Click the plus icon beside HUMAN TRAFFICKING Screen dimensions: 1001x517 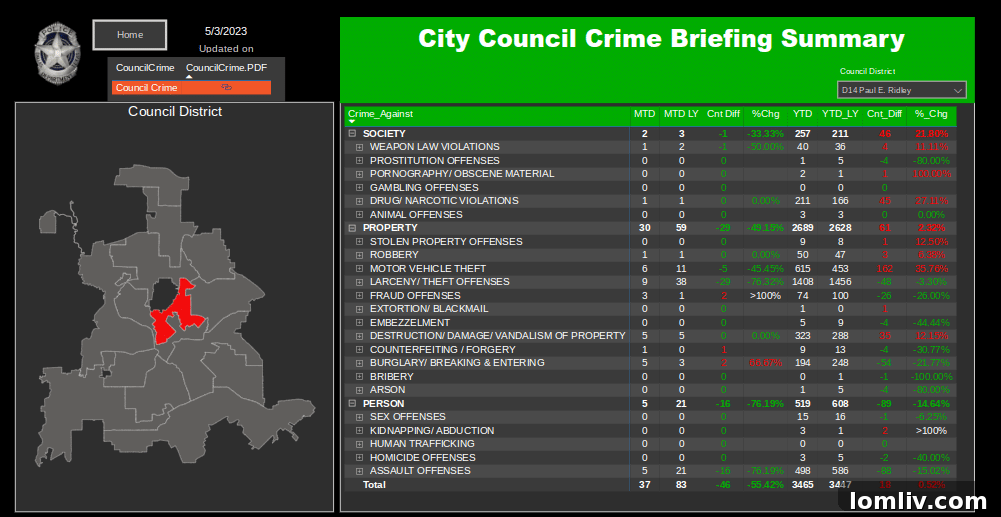click(x=360, y=444)
